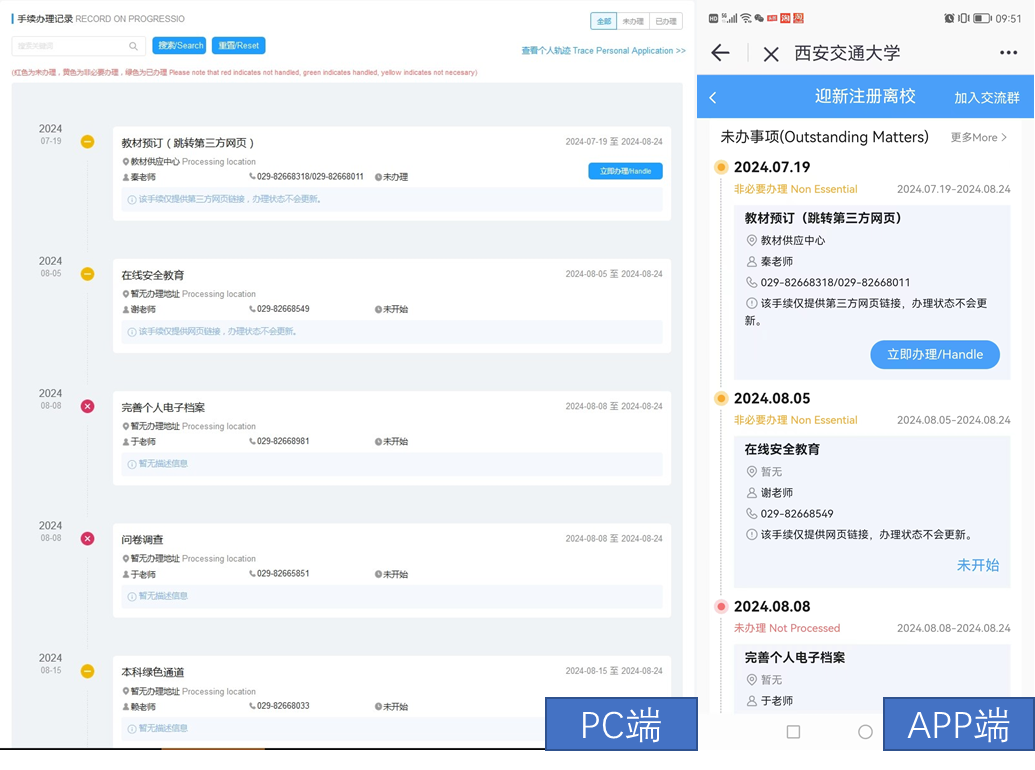Click phone number 029-82665851
Screen dimensions: 1035x770
(x=283, y=573)
